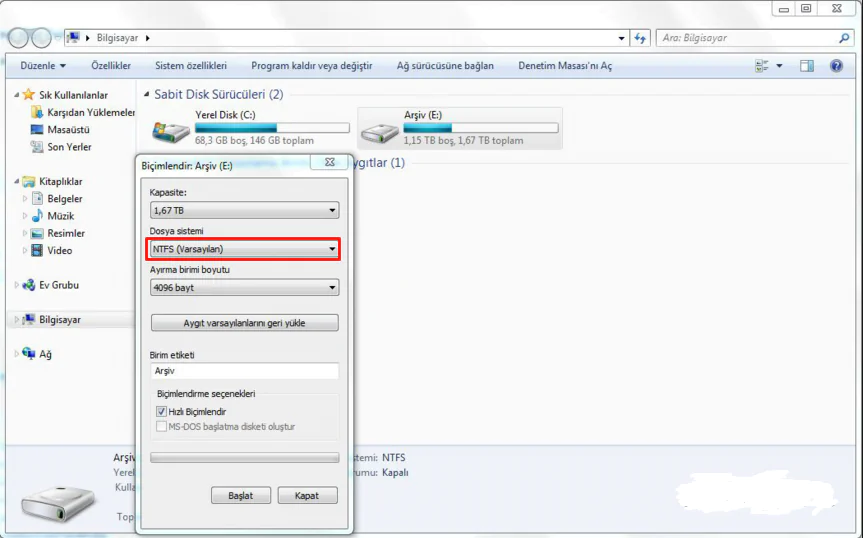Open Video library
This screenshot has height=538, width=863.
coord(52,250)
